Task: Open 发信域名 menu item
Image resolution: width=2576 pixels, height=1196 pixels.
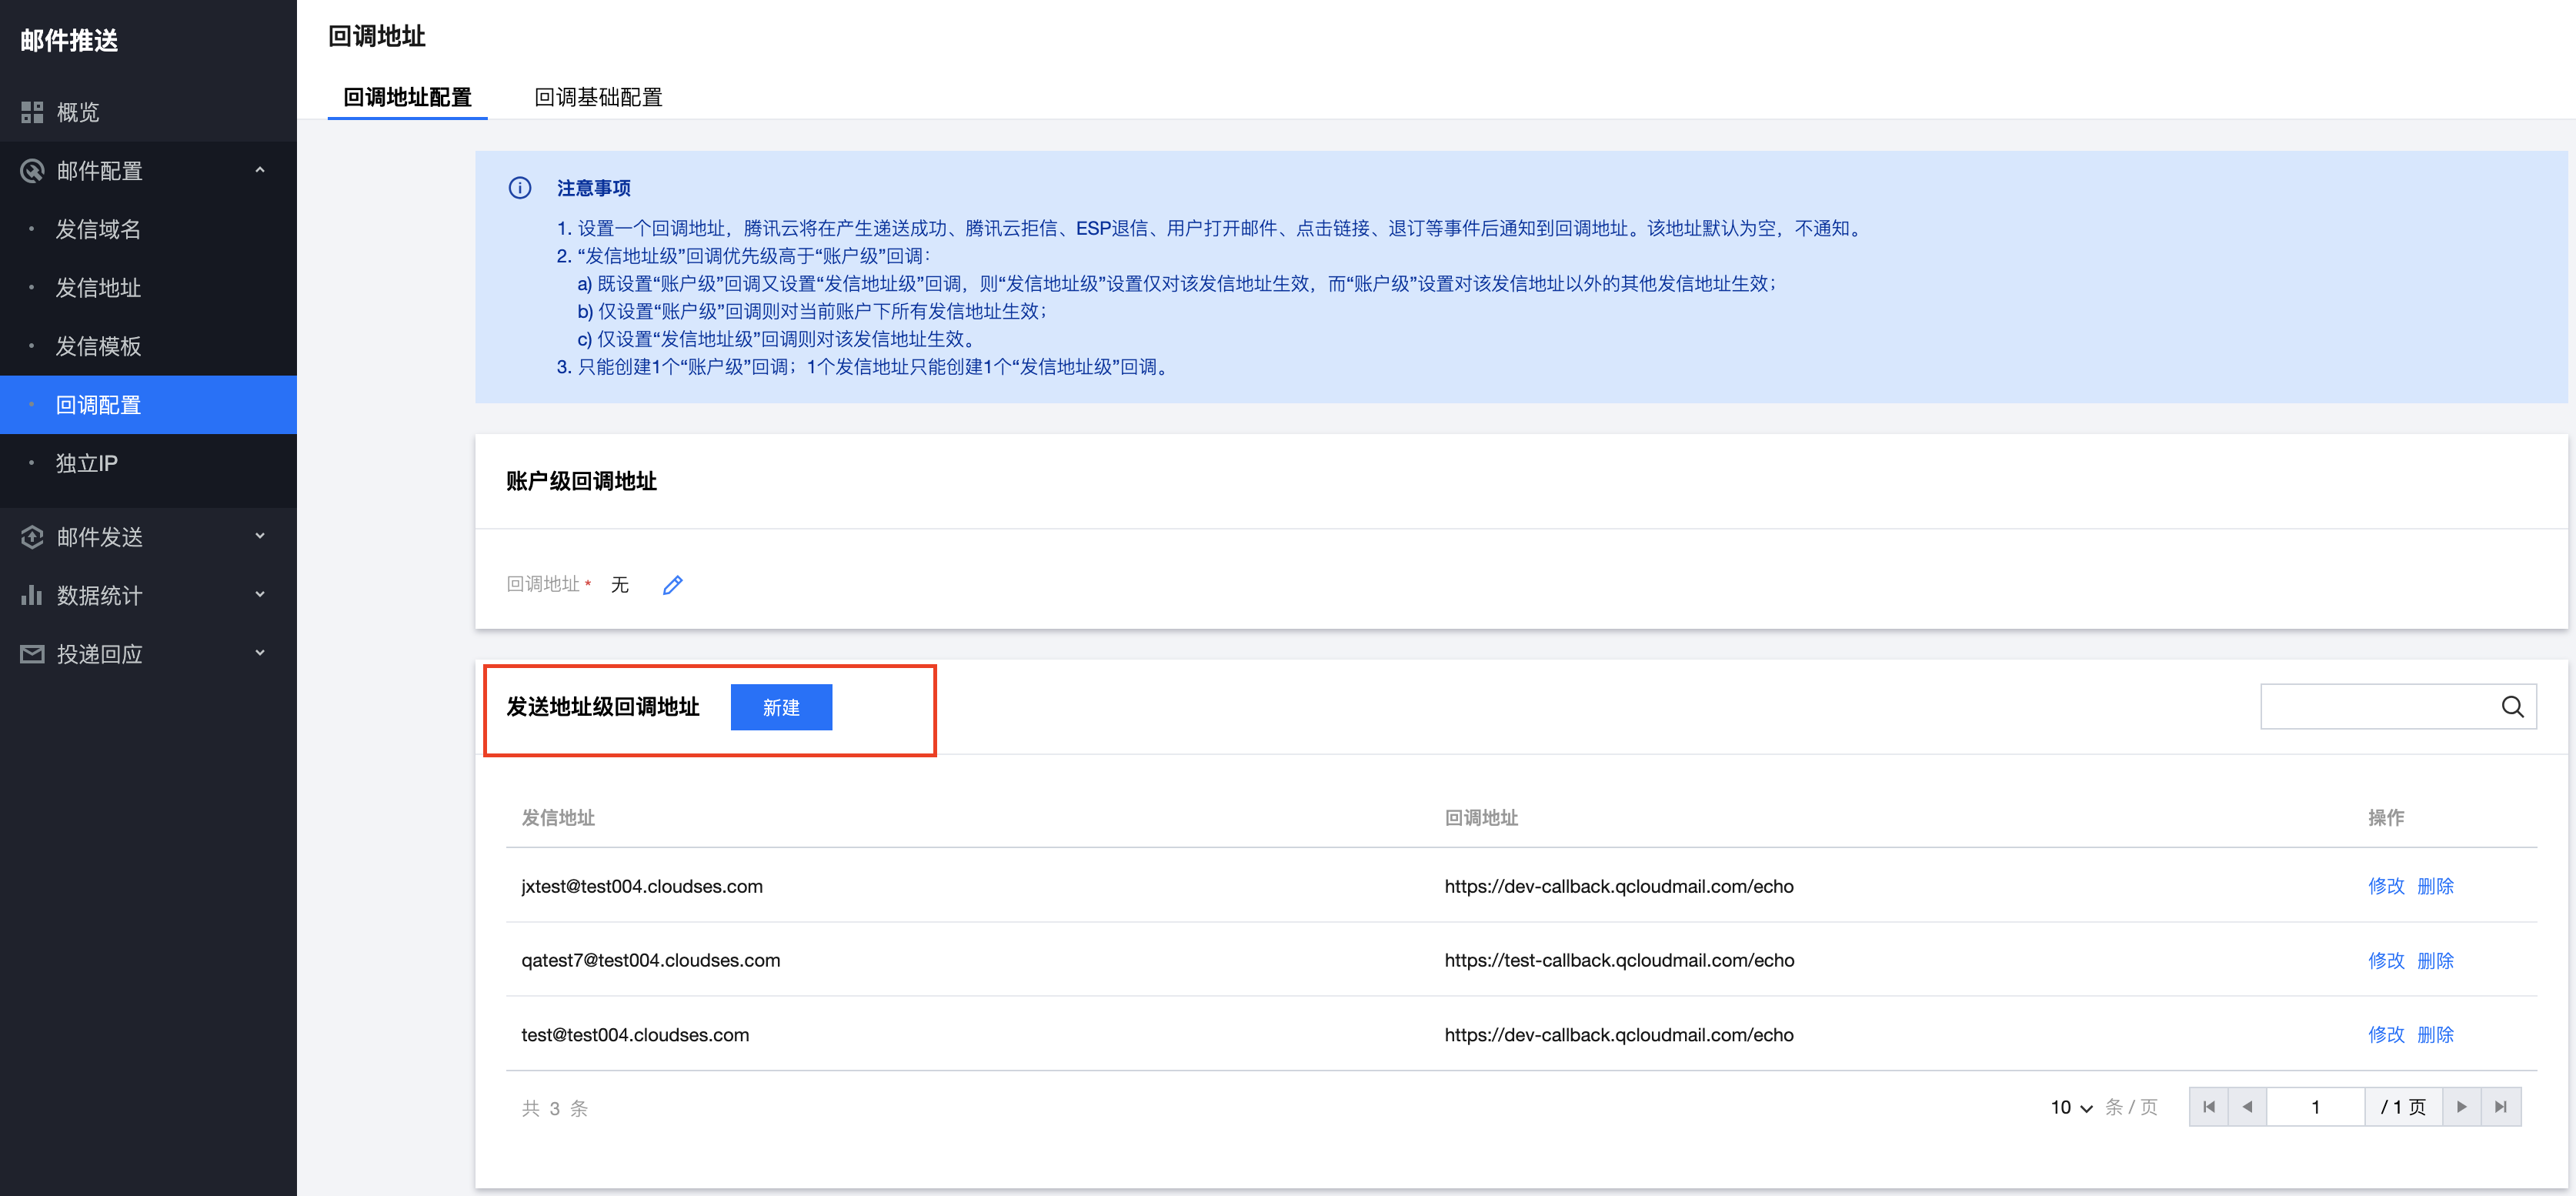Action: [x=148, y=229]
